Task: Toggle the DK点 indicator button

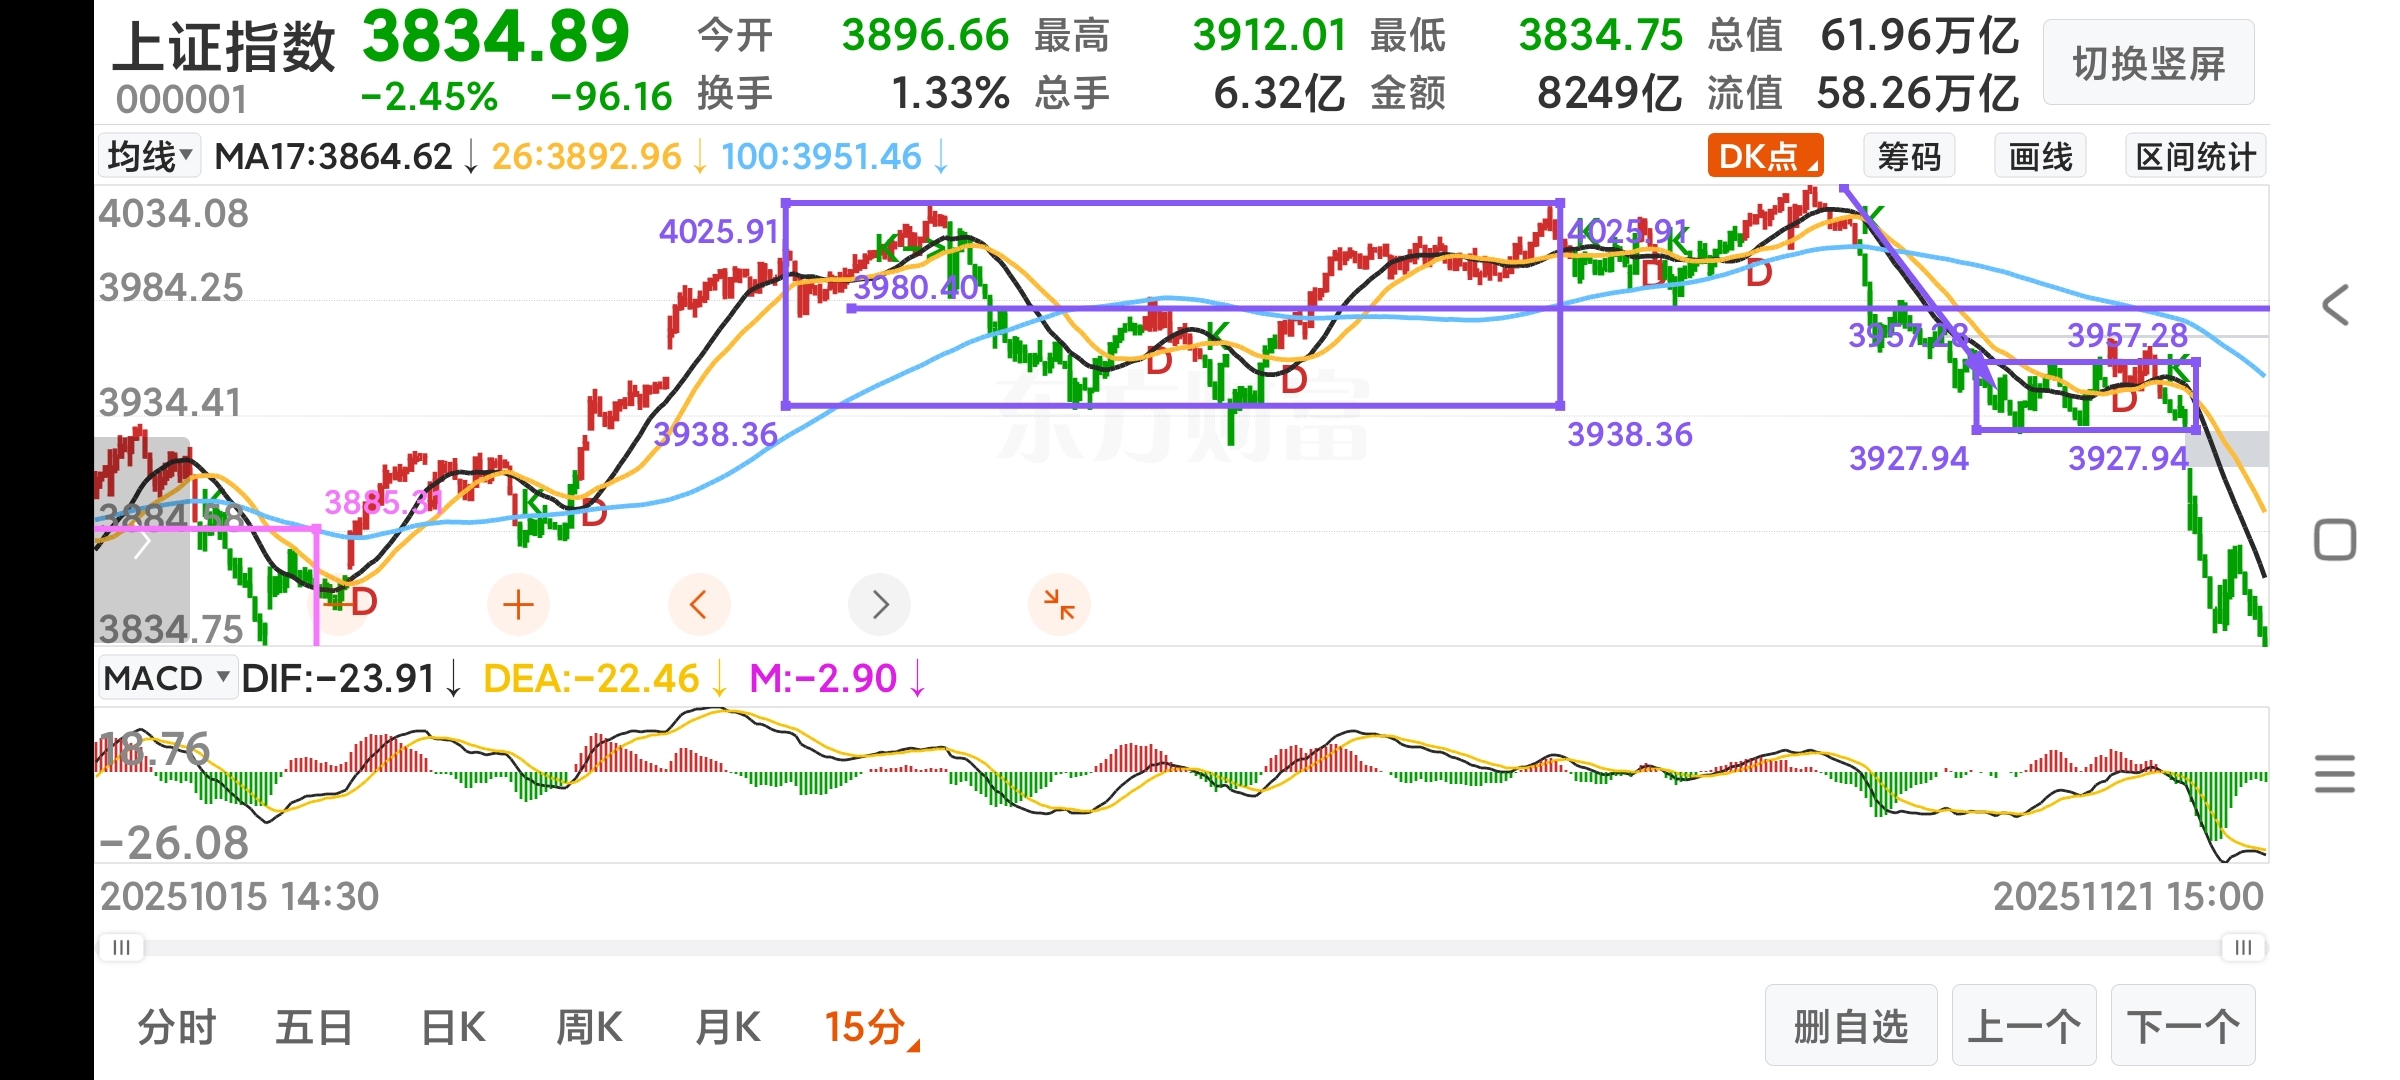Action: (1765, 157)
